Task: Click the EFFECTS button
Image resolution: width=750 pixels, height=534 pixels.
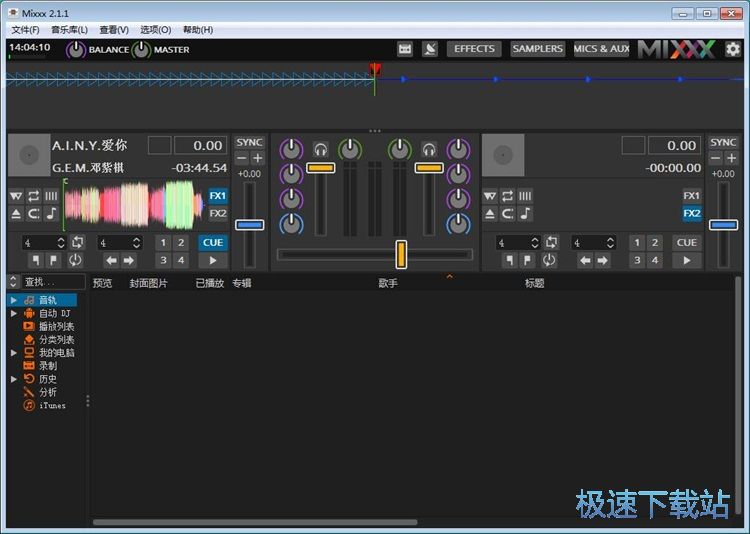Action: tap(474, 49)
